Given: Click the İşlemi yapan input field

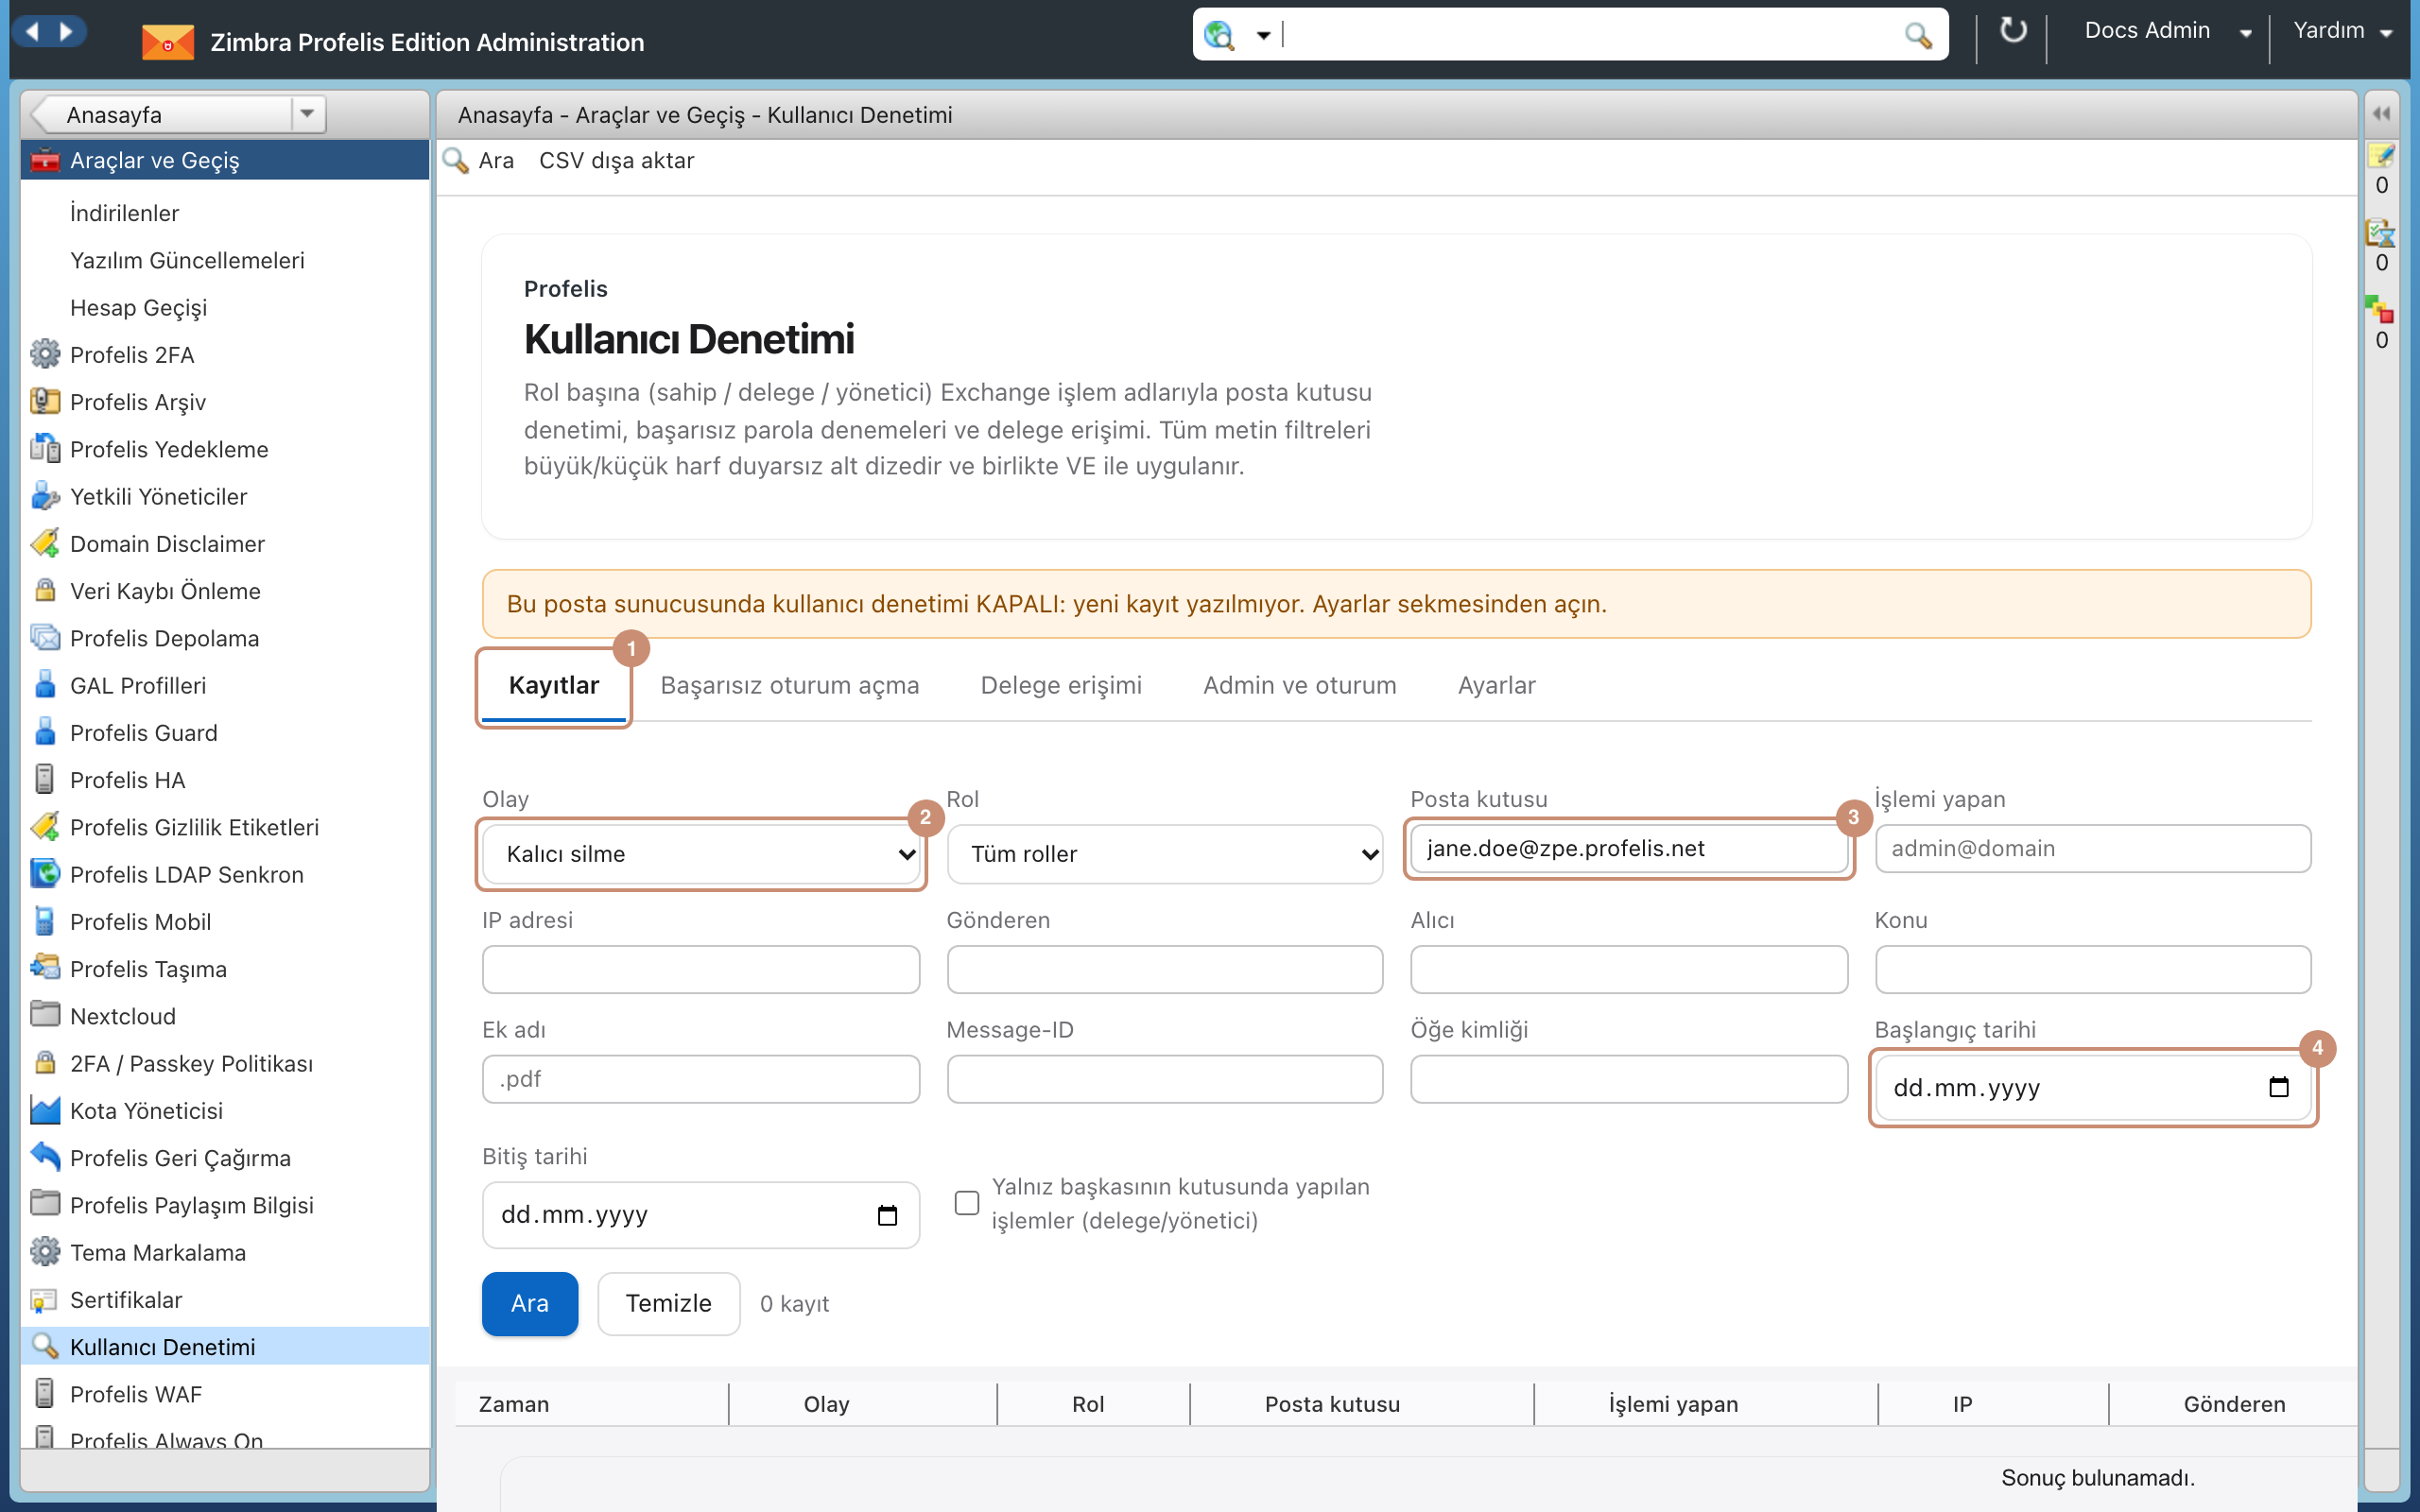Looking at the screenshot, I should 2092,848.
